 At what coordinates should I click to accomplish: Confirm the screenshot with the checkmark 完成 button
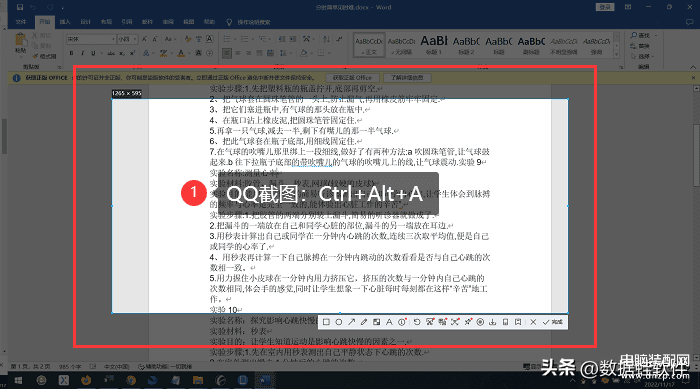click(553, 322)
